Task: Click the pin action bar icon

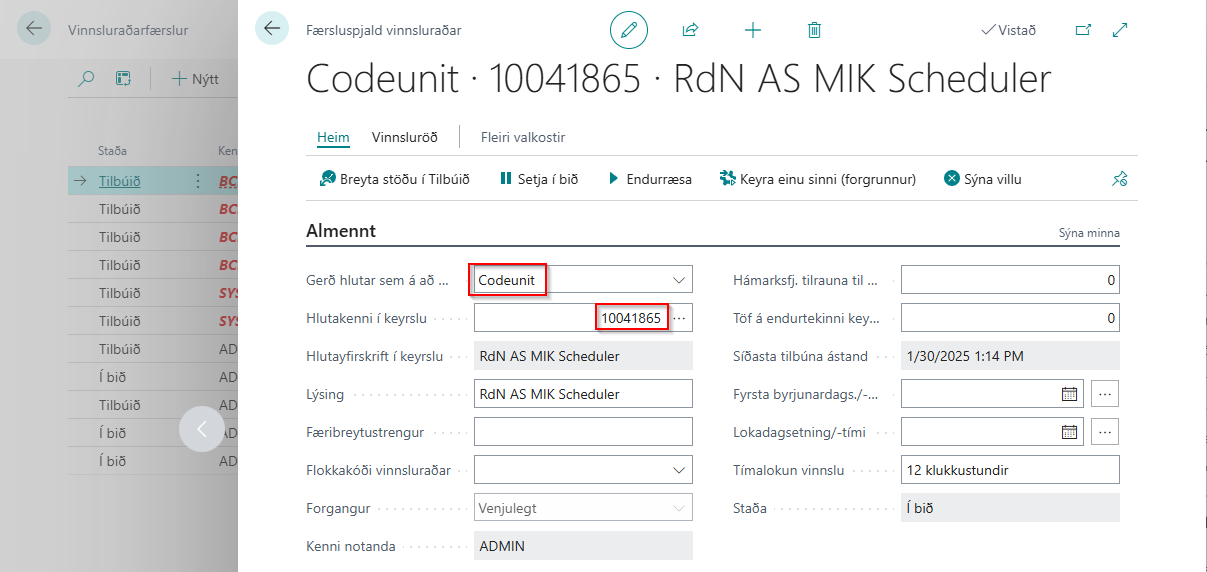Action: pyautogui.click(x=1120, y=180)
